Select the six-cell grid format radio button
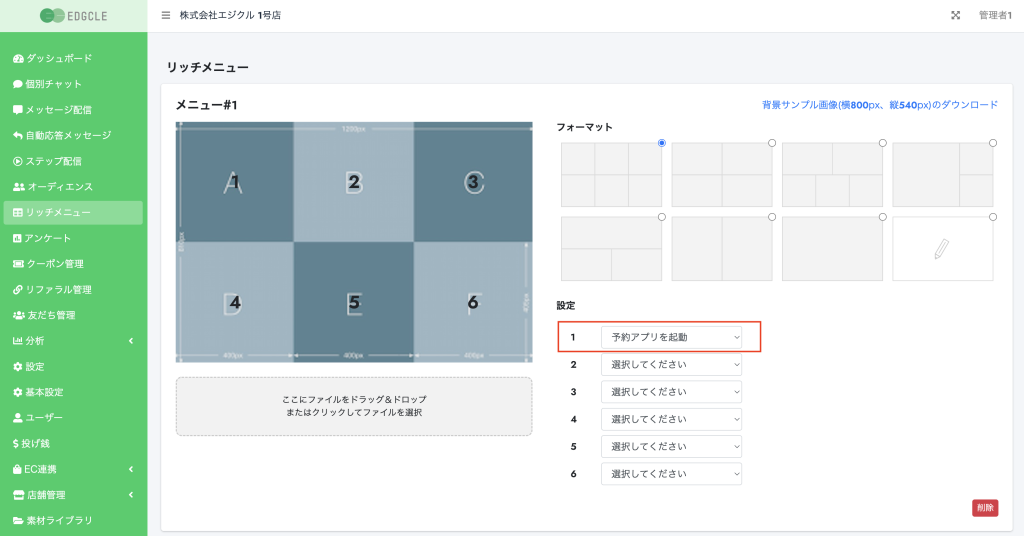The image size is (1024, 536). pos(662,143)
